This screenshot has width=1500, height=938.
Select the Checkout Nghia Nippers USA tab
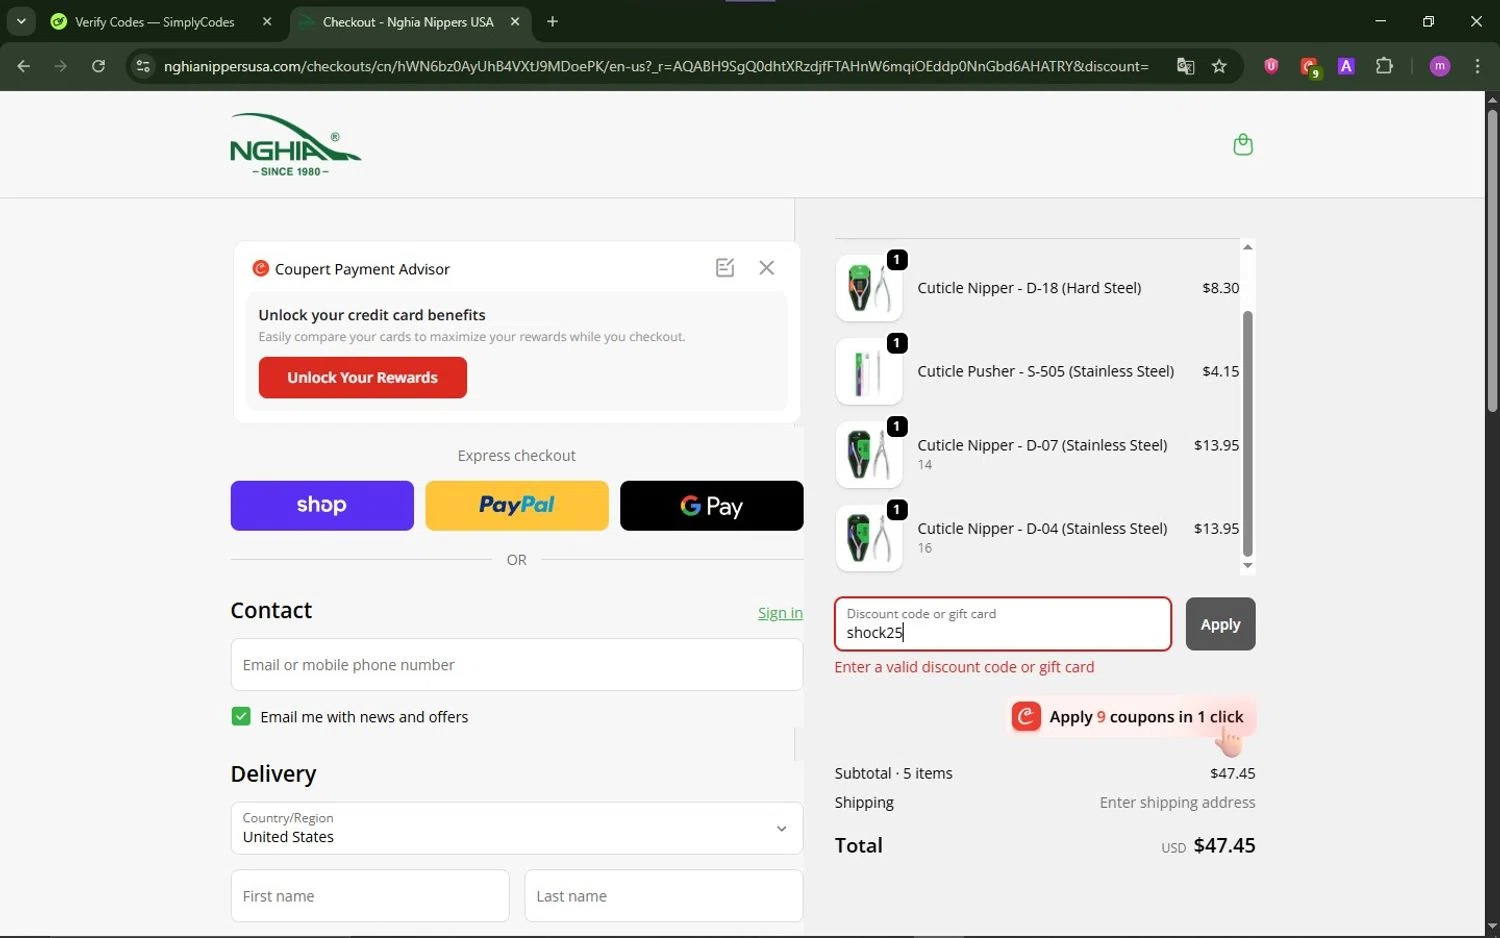[x=408, y=22]
